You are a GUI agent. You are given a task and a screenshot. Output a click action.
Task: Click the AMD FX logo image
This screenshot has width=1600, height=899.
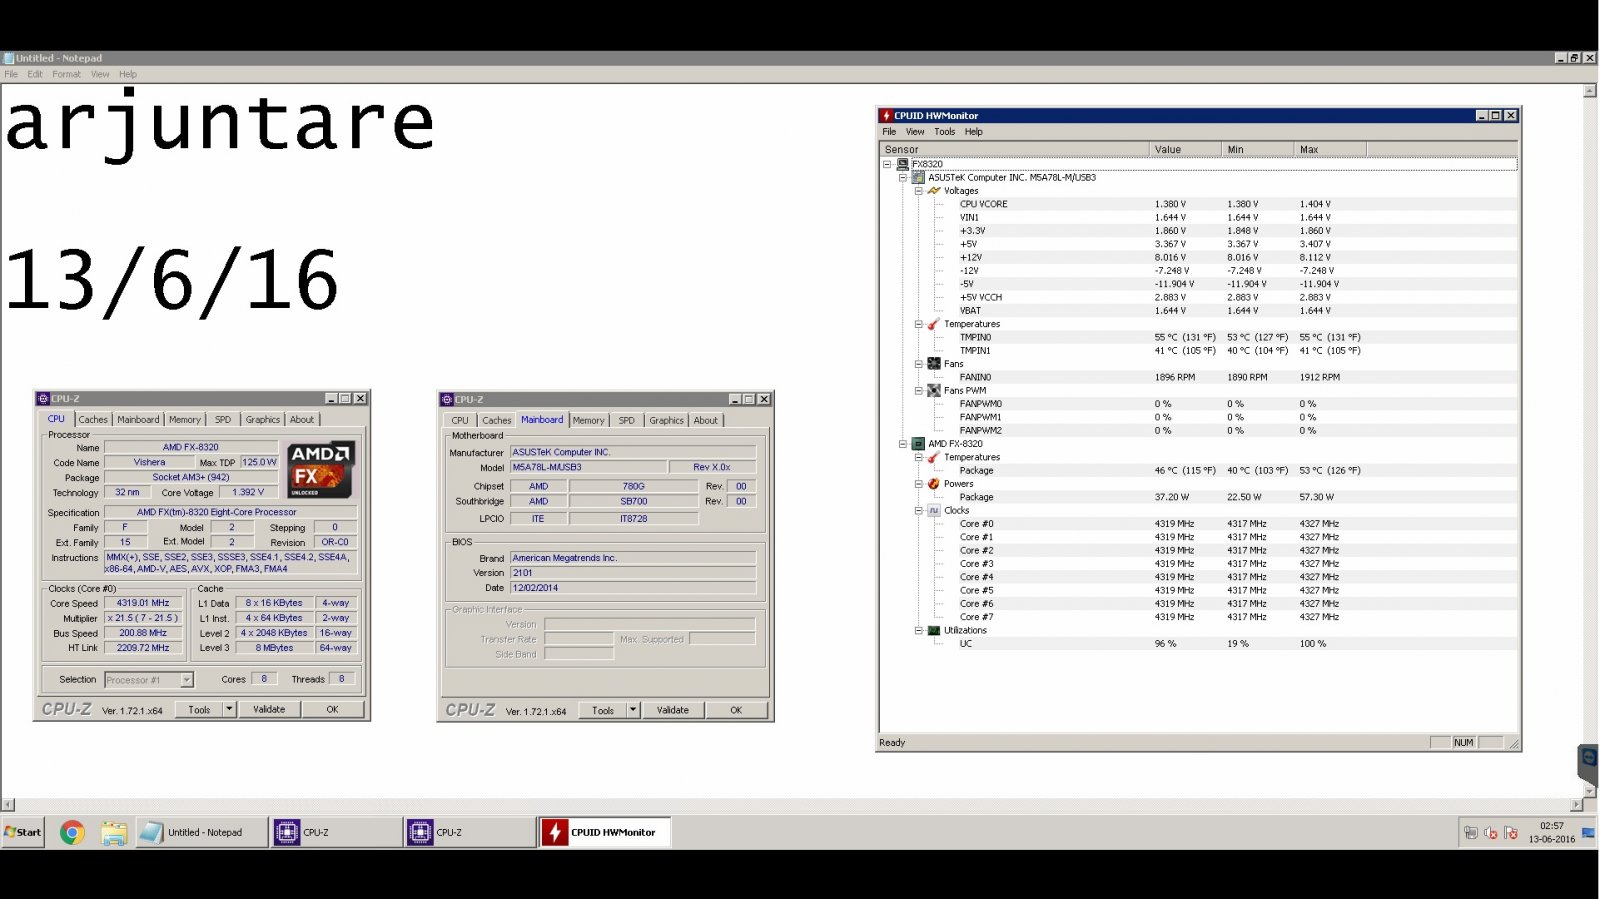(x=320, y=469)
